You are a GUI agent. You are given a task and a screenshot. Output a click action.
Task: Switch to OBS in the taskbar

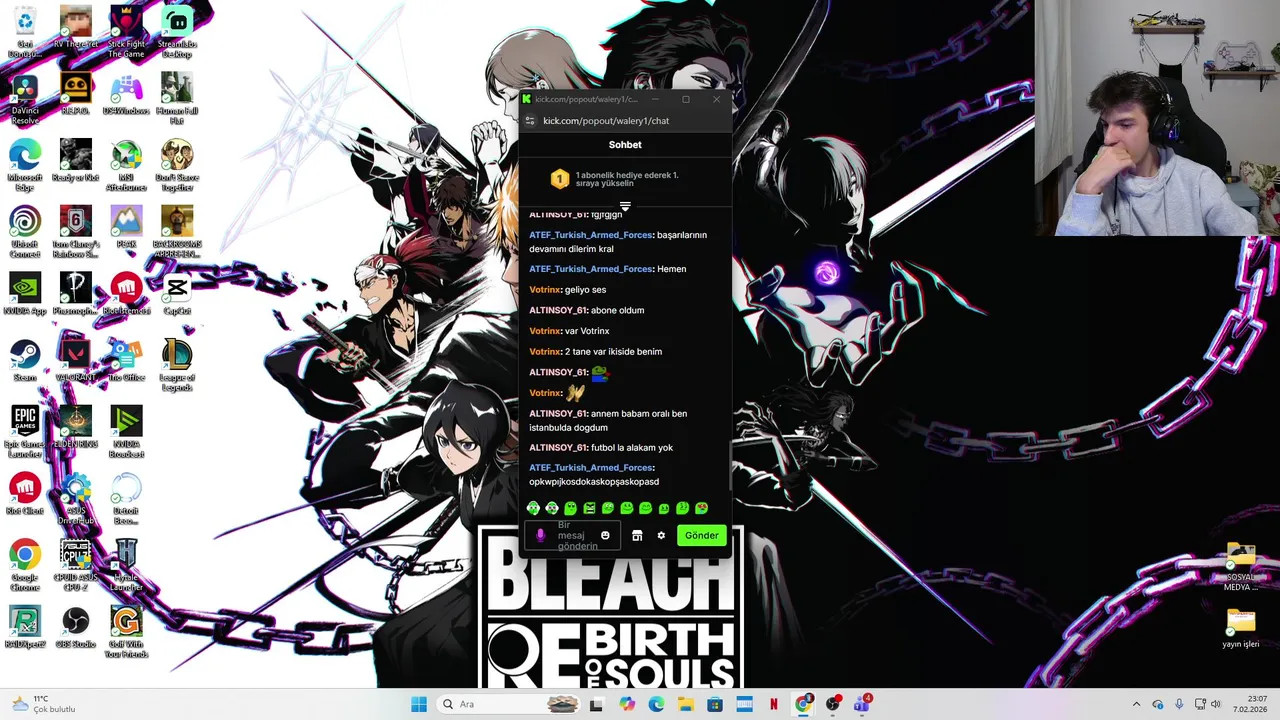click(x=833, y=704)
